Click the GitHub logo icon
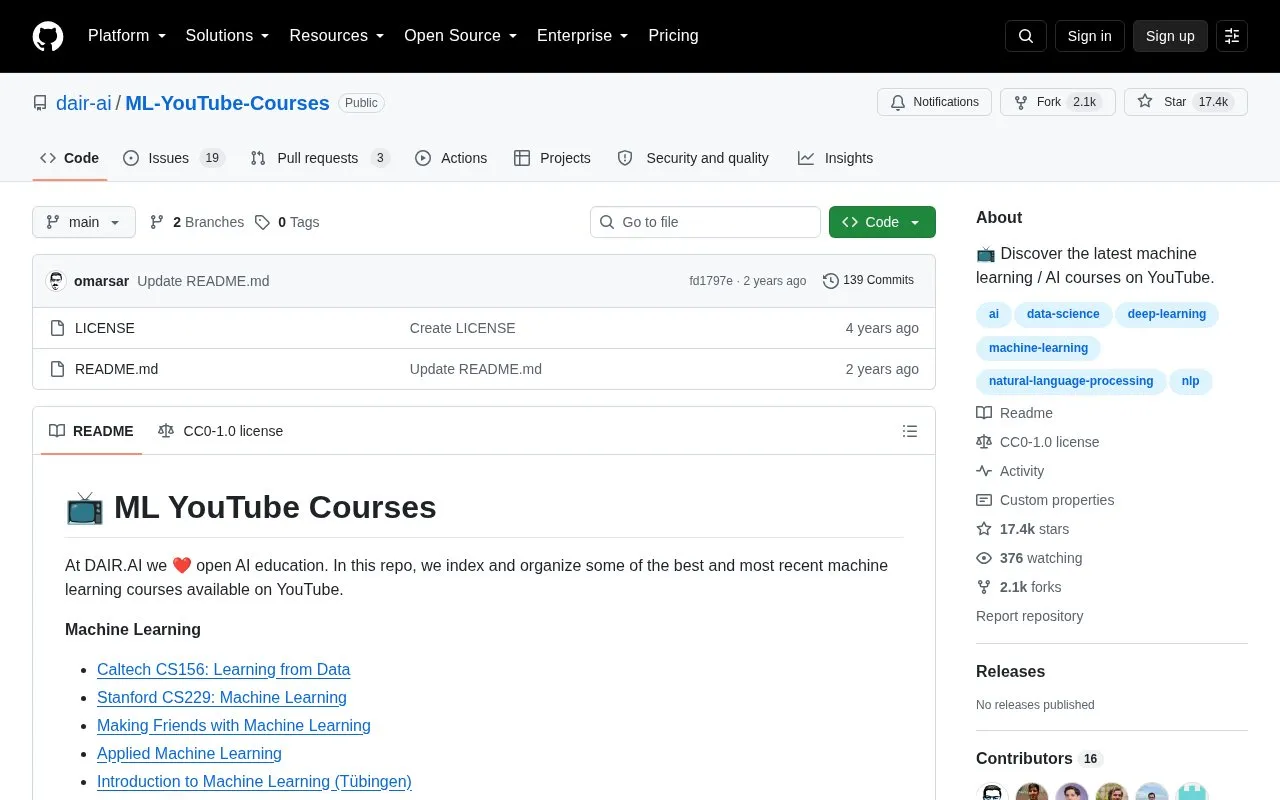The image size is (1280, 800). 48,36
